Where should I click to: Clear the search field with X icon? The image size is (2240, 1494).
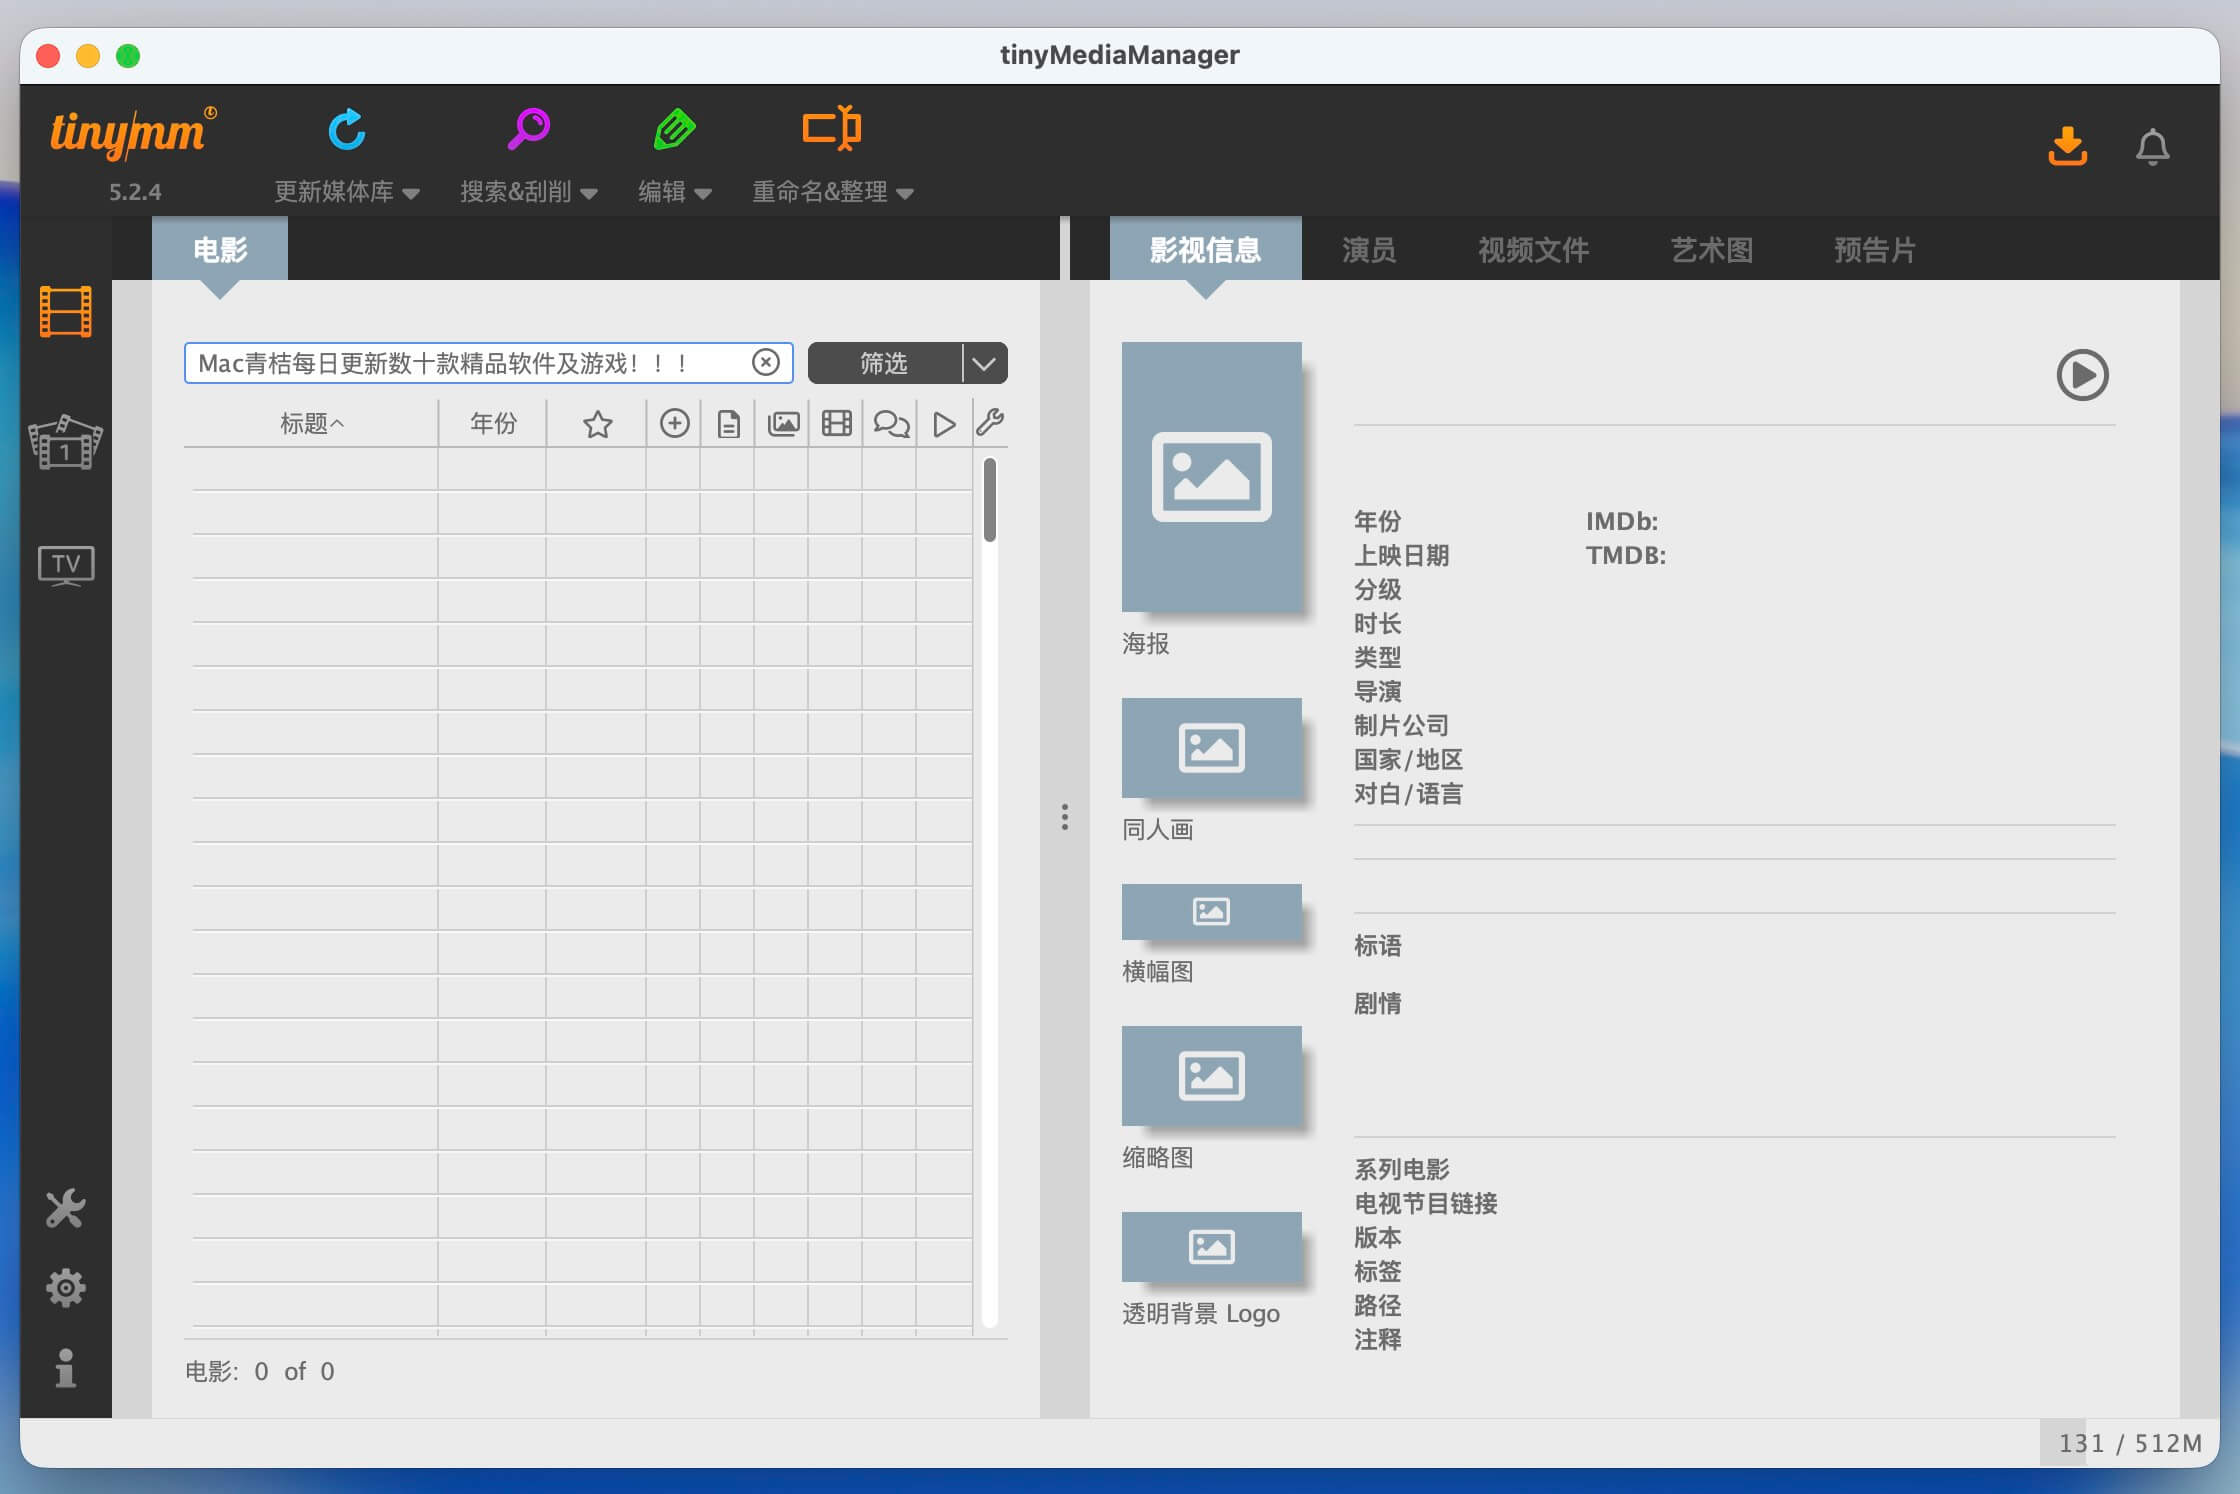click(x=766, y=362)
